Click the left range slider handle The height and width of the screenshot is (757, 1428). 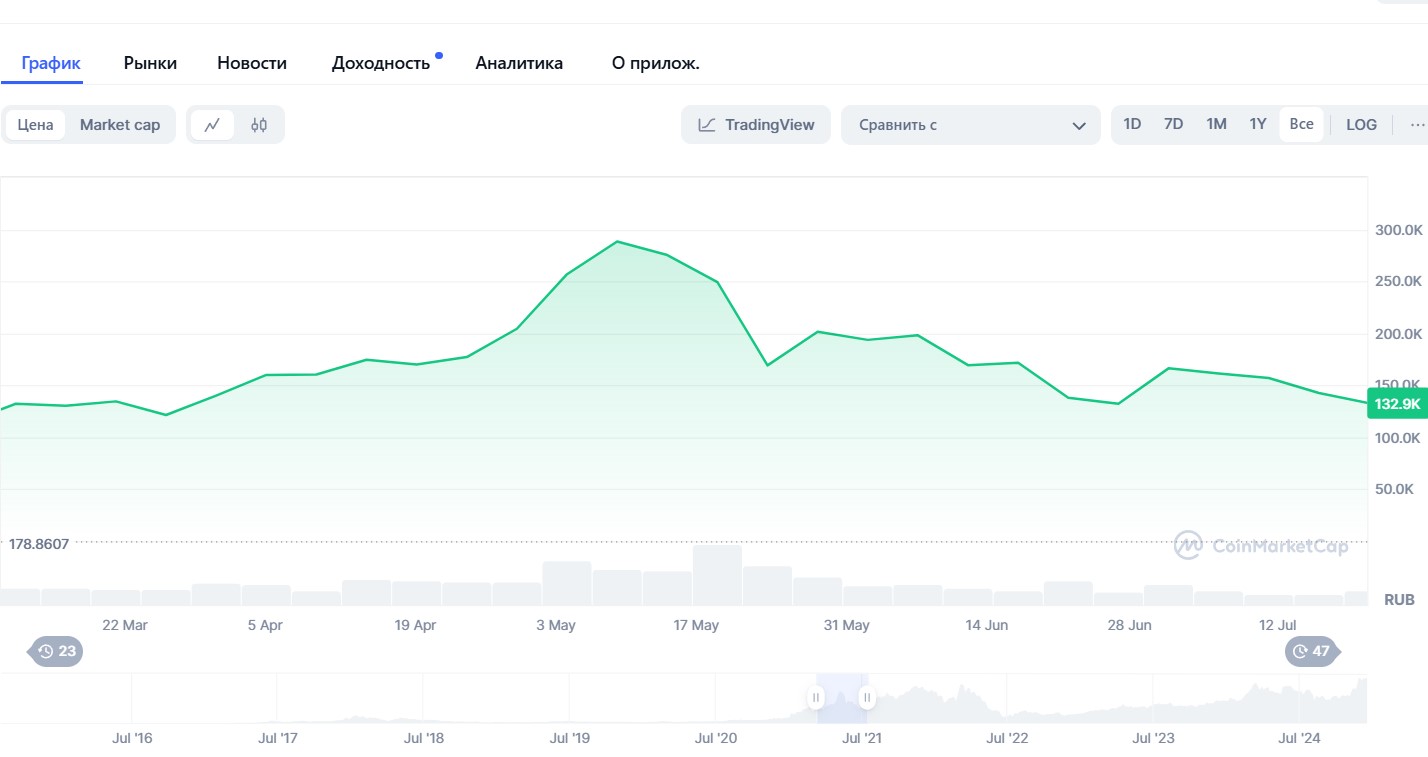[x=816, y=697]
